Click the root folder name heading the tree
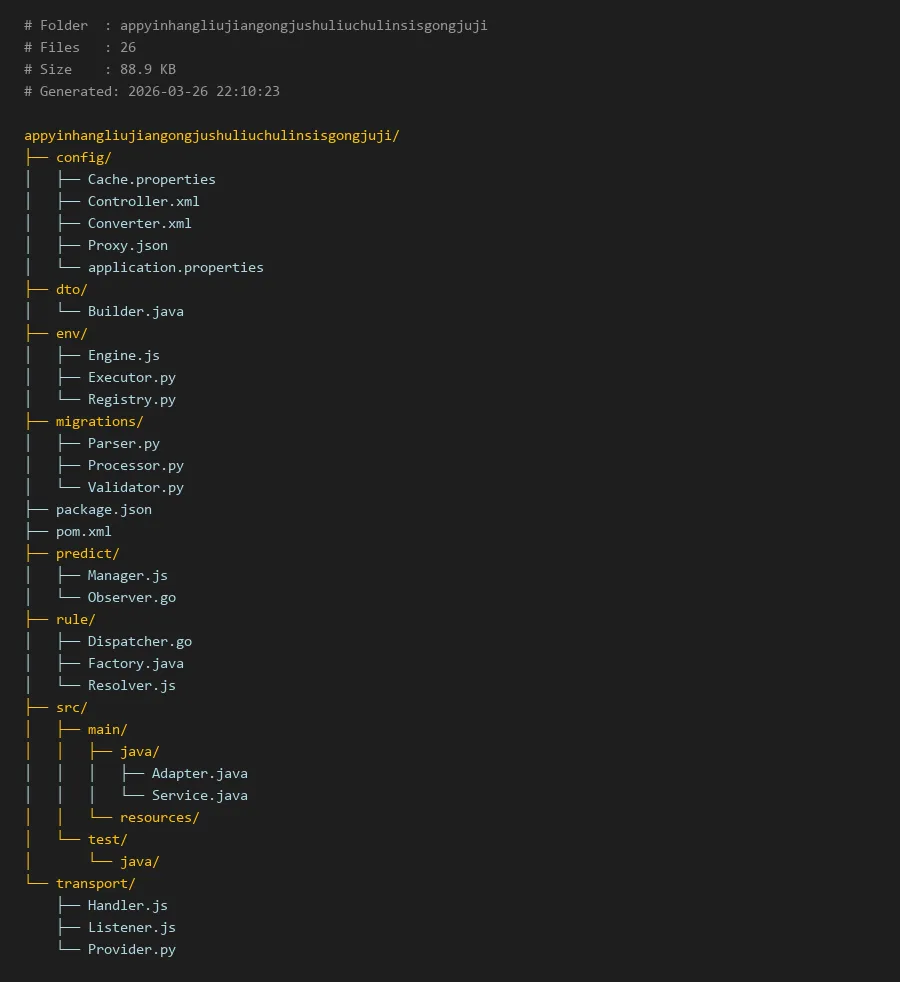 211,135
